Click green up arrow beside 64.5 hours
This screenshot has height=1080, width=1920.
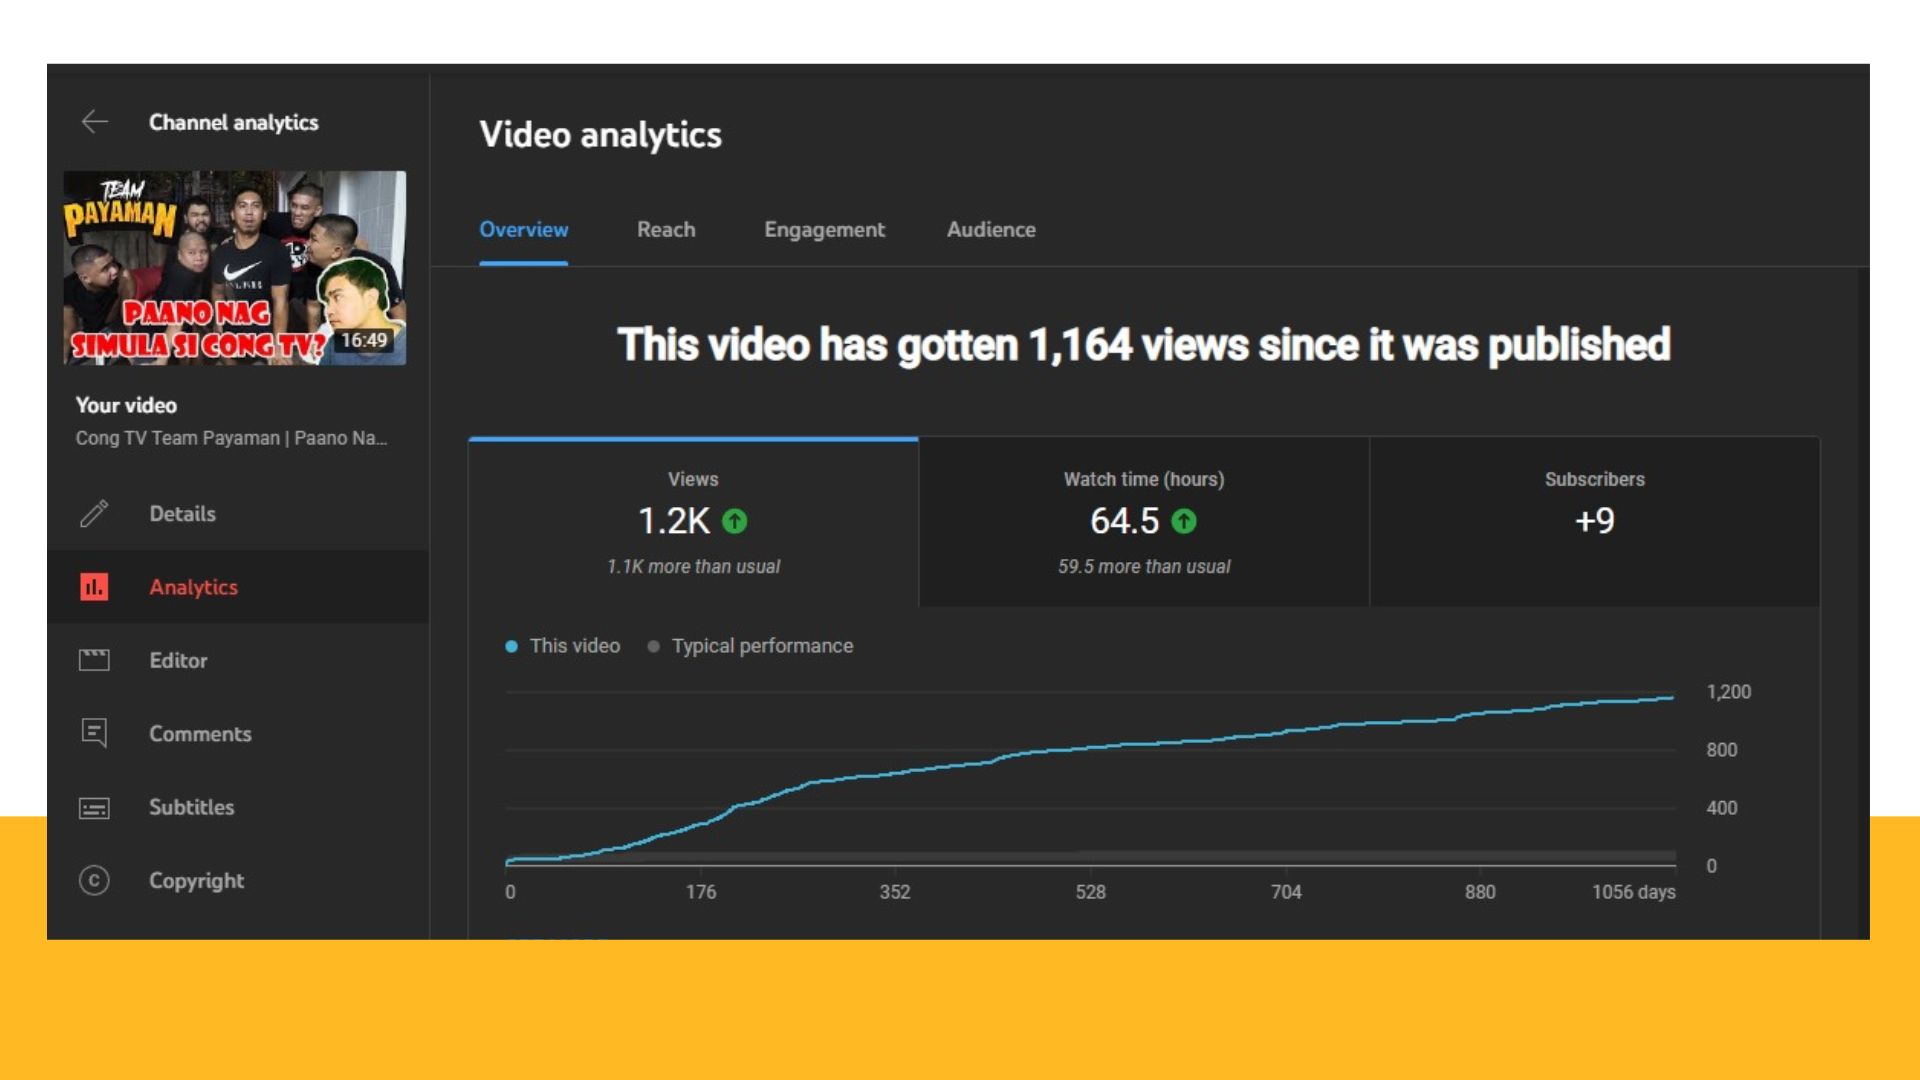click(x=1184, y=521)
